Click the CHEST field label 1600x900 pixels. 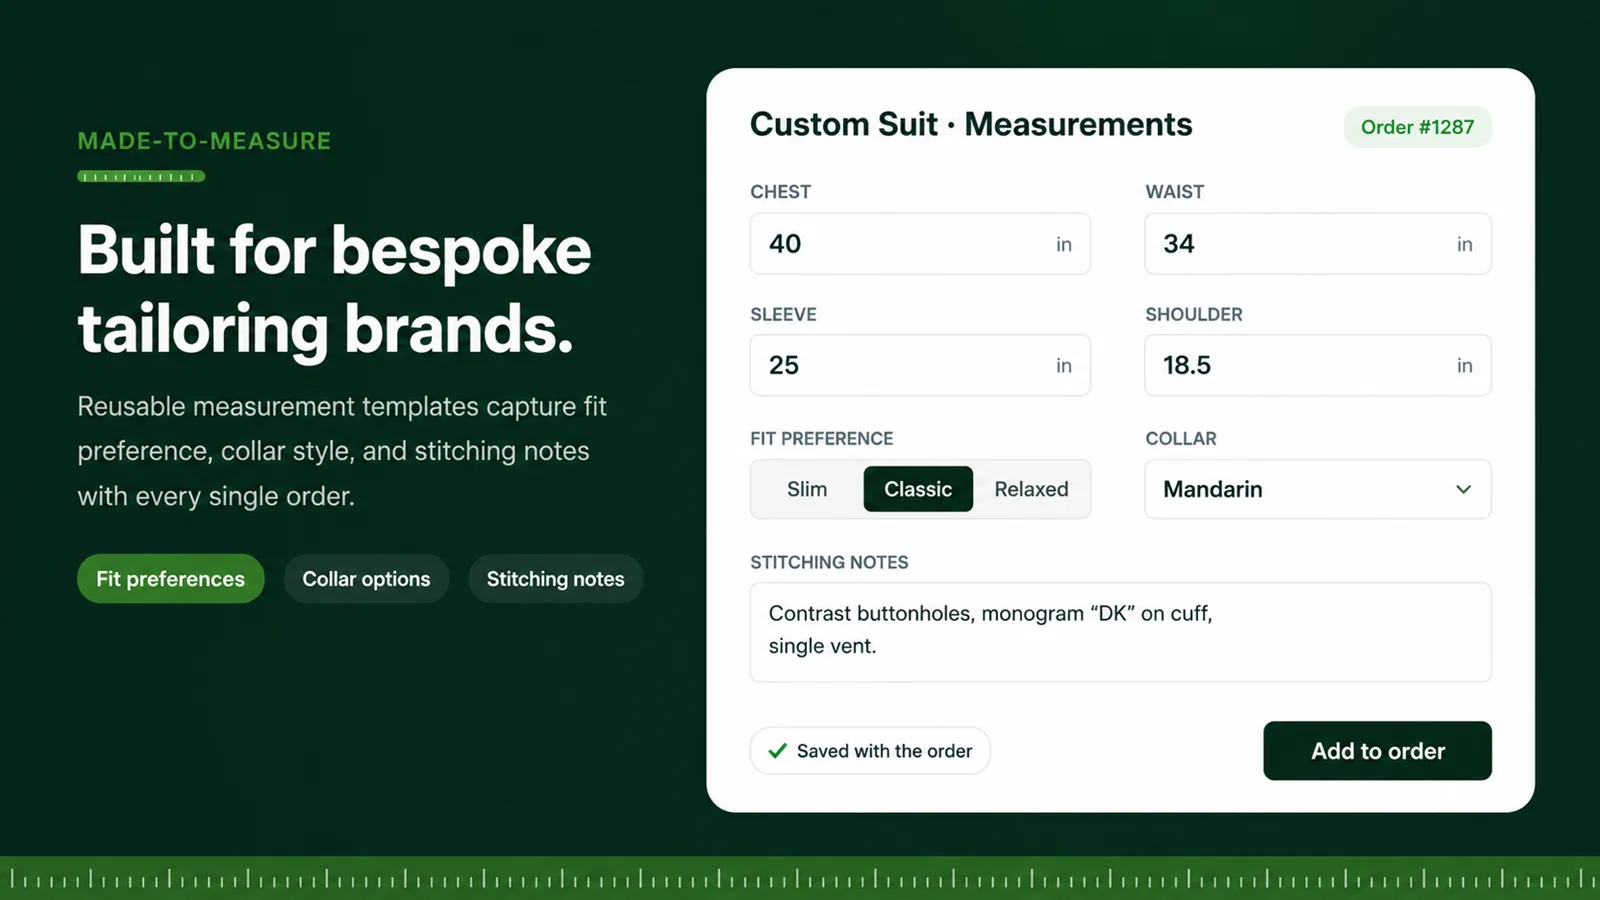780,192
